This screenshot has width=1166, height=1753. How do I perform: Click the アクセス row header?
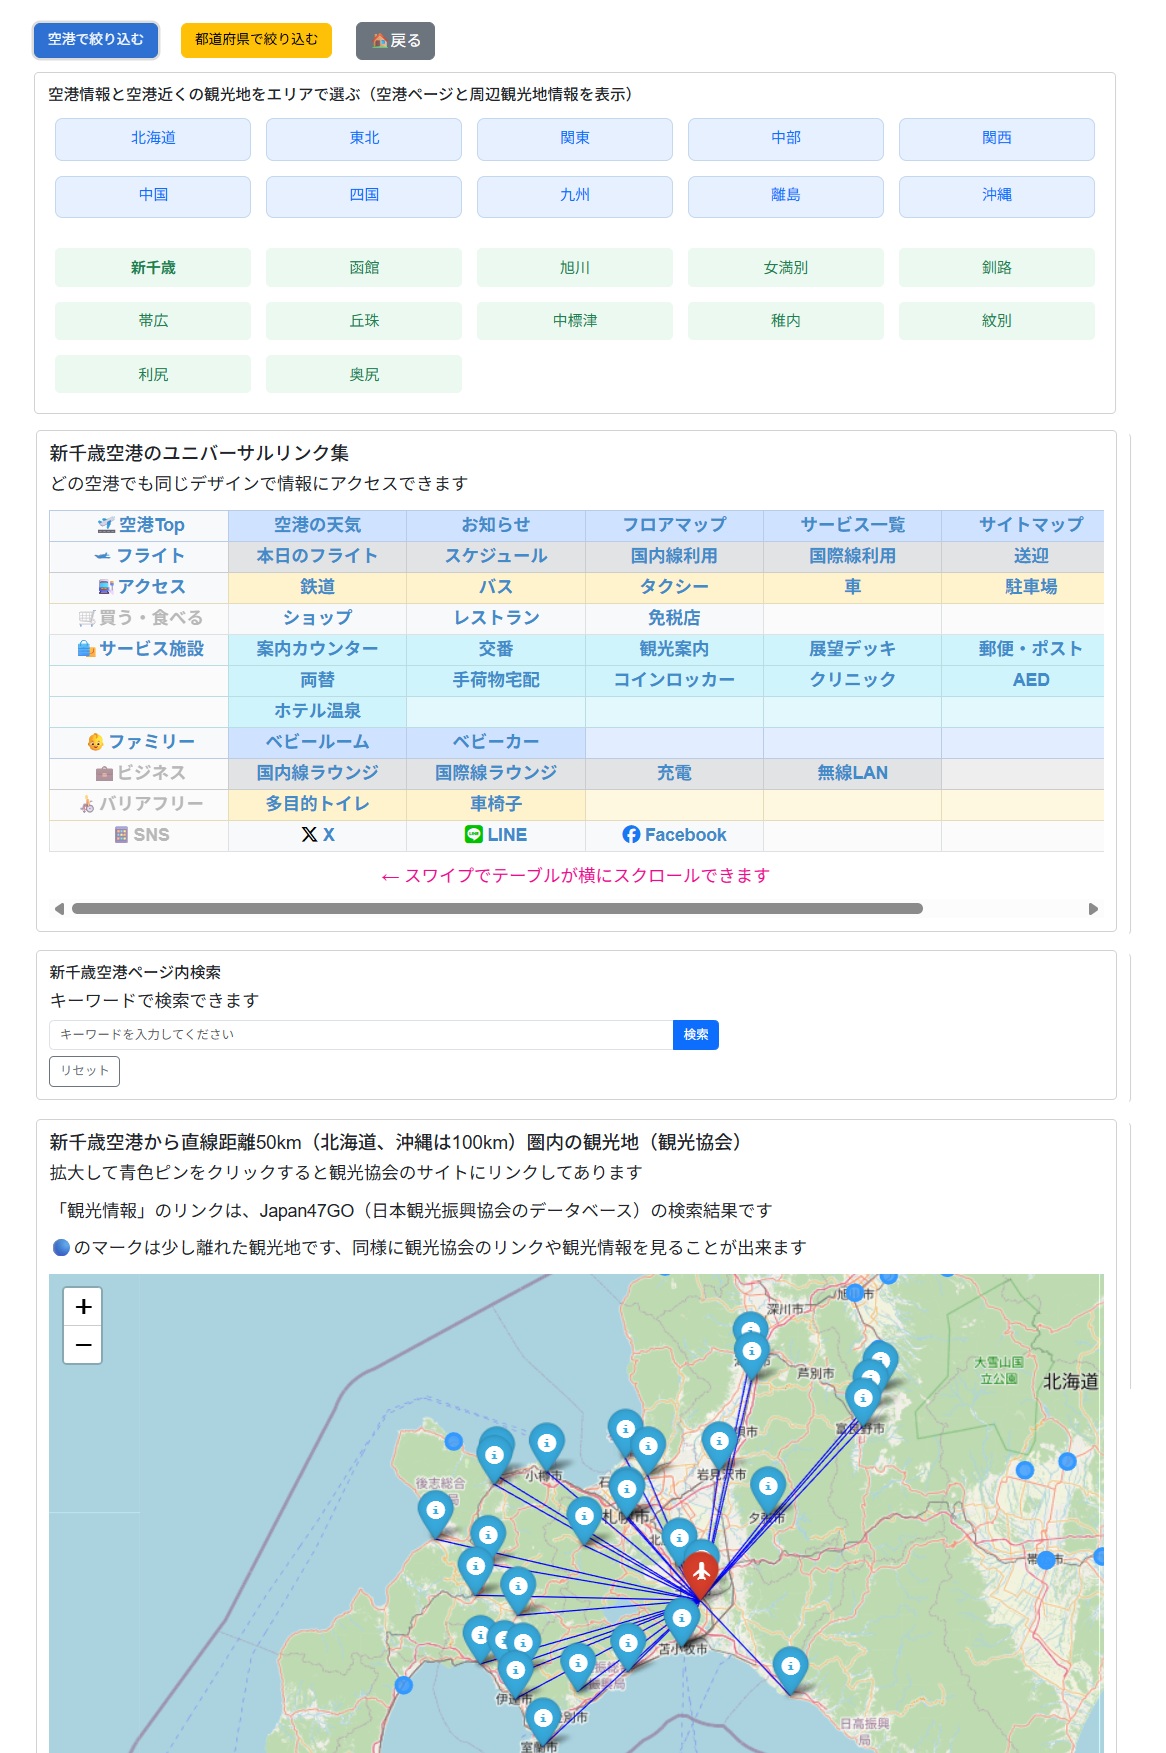coord(140,587)
